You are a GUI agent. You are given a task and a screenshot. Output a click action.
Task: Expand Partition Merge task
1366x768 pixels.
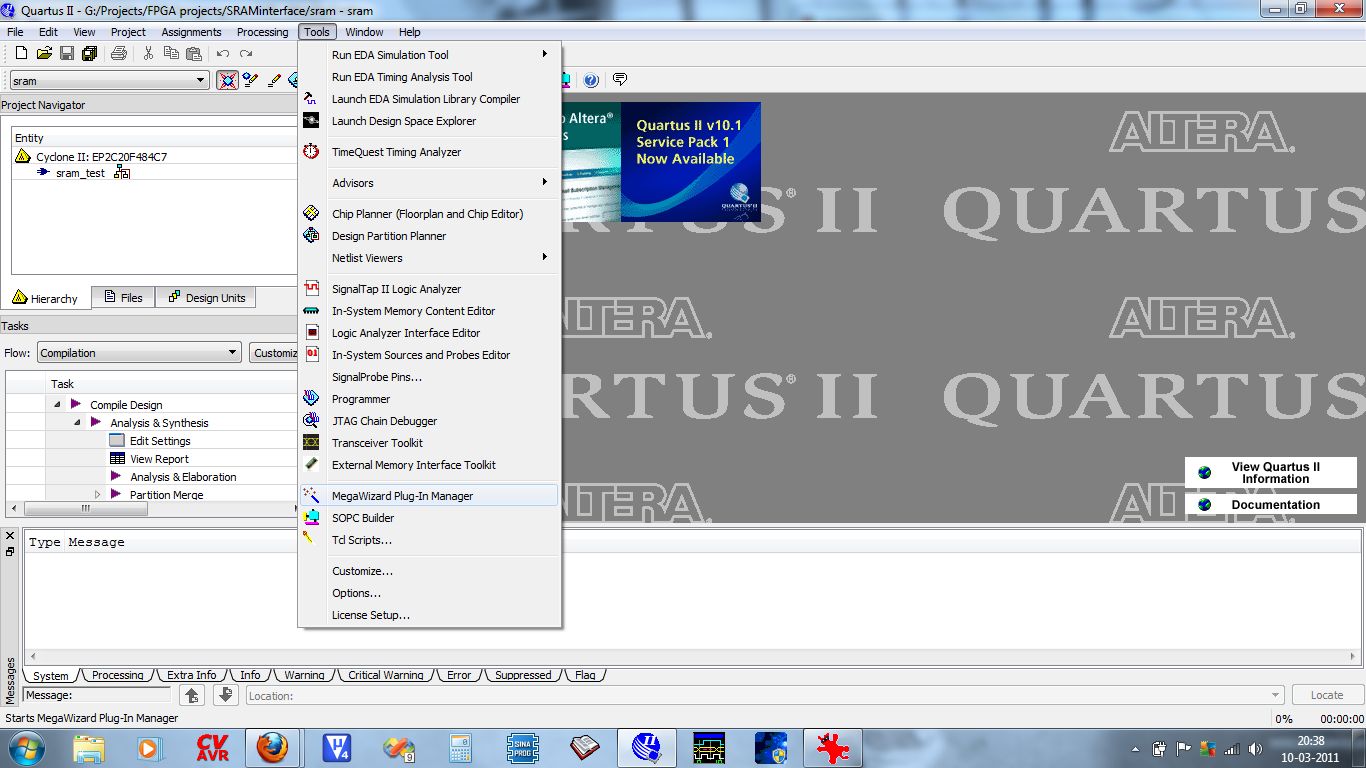point(97,494)
